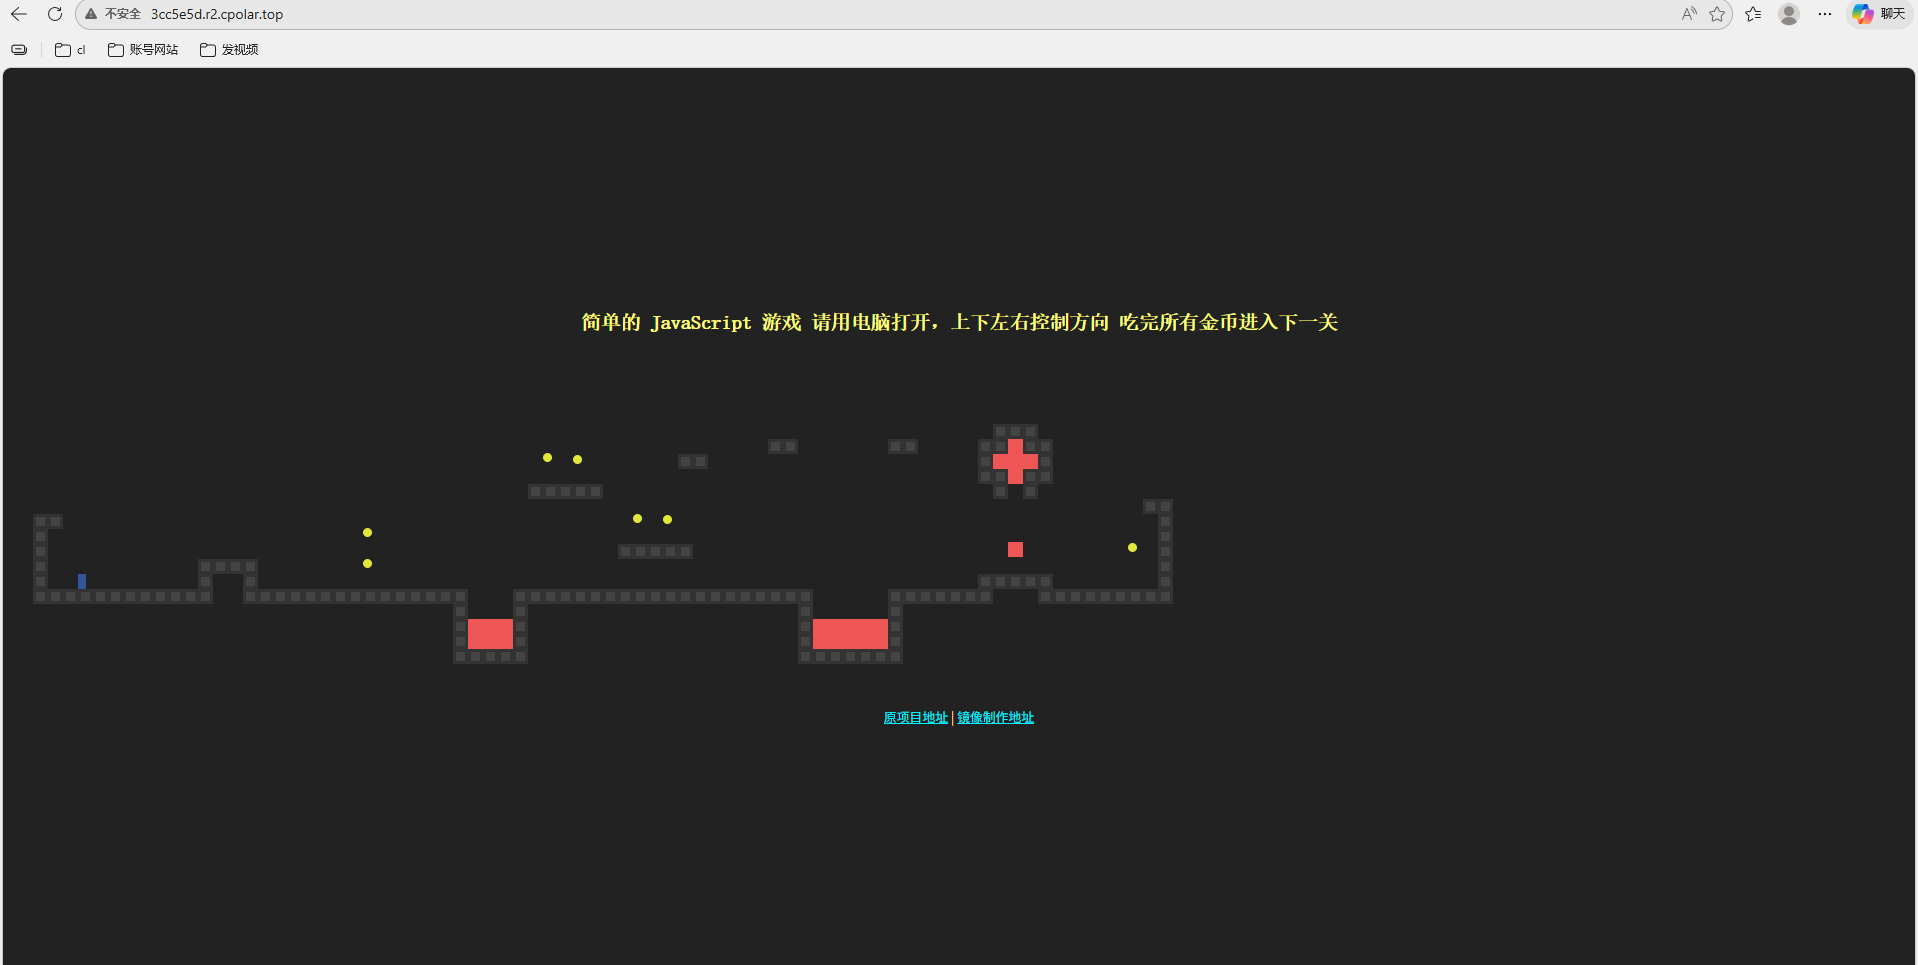The width and height of the screenshot is (1918, 965).
Task: Reload the page with the refresh icon
Action: [x=55, y=14]
